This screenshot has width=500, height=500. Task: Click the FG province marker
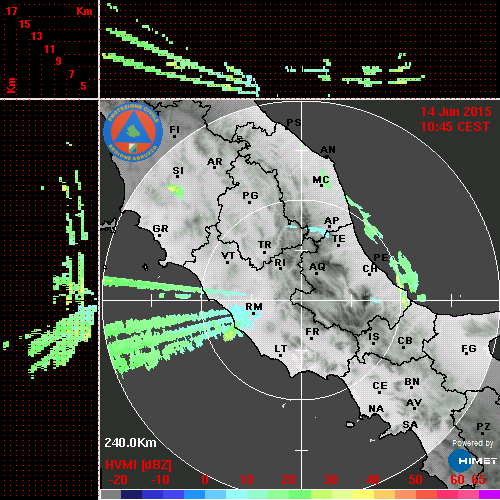[467, 353]
